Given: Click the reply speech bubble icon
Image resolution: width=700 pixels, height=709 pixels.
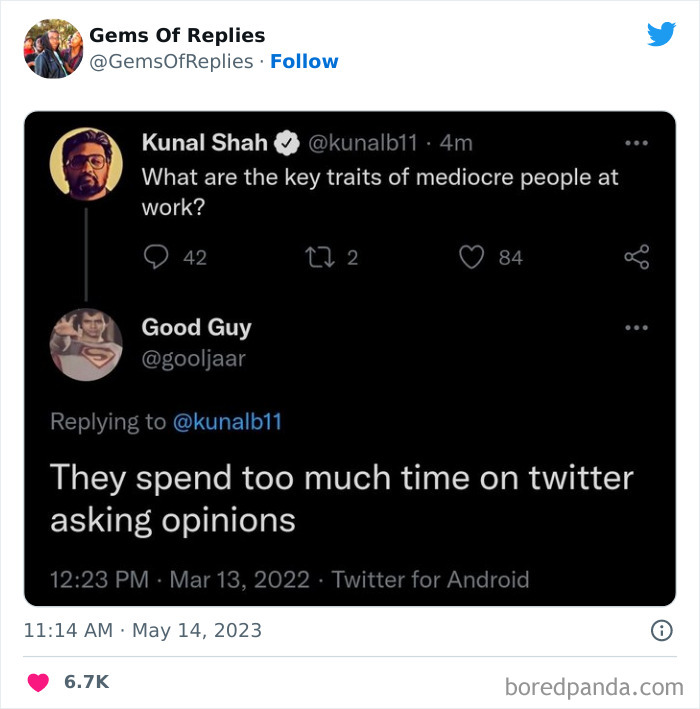Looking at the screenshot, I should coord(158,257).
